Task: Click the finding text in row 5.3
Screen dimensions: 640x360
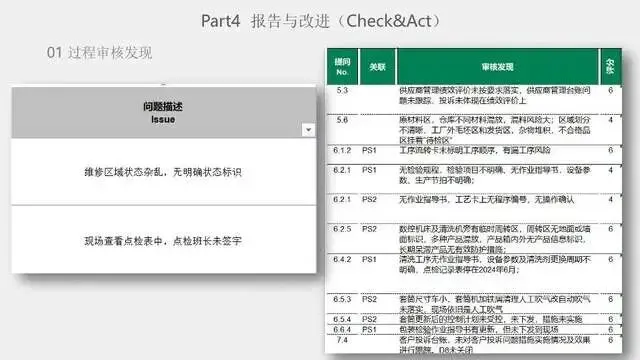Action: click(495, 95)
